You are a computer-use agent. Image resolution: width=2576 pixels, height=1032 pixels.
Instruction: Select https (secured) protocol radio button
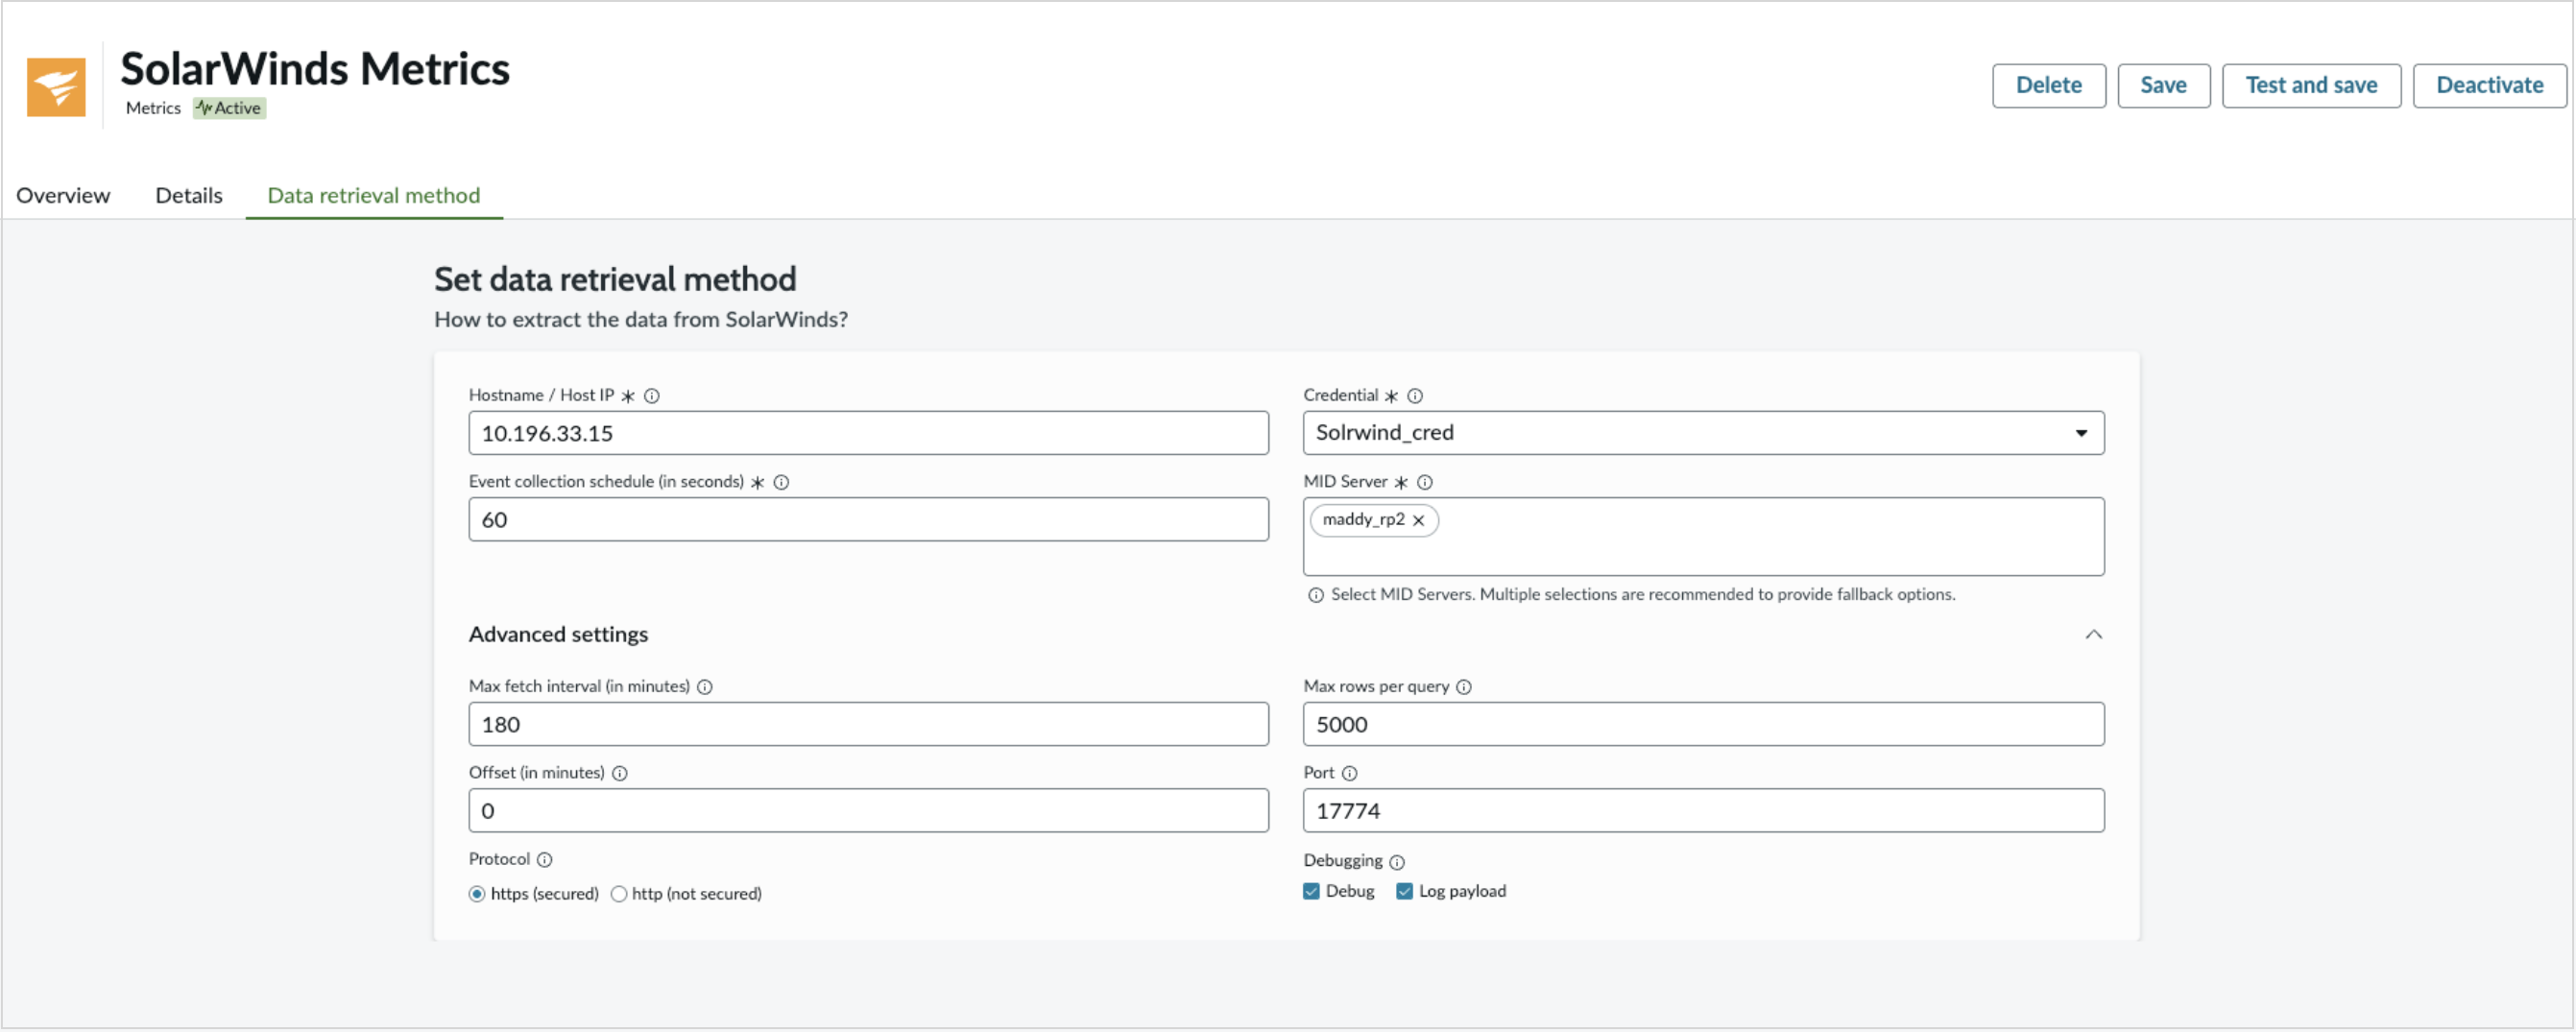[477, 894]
